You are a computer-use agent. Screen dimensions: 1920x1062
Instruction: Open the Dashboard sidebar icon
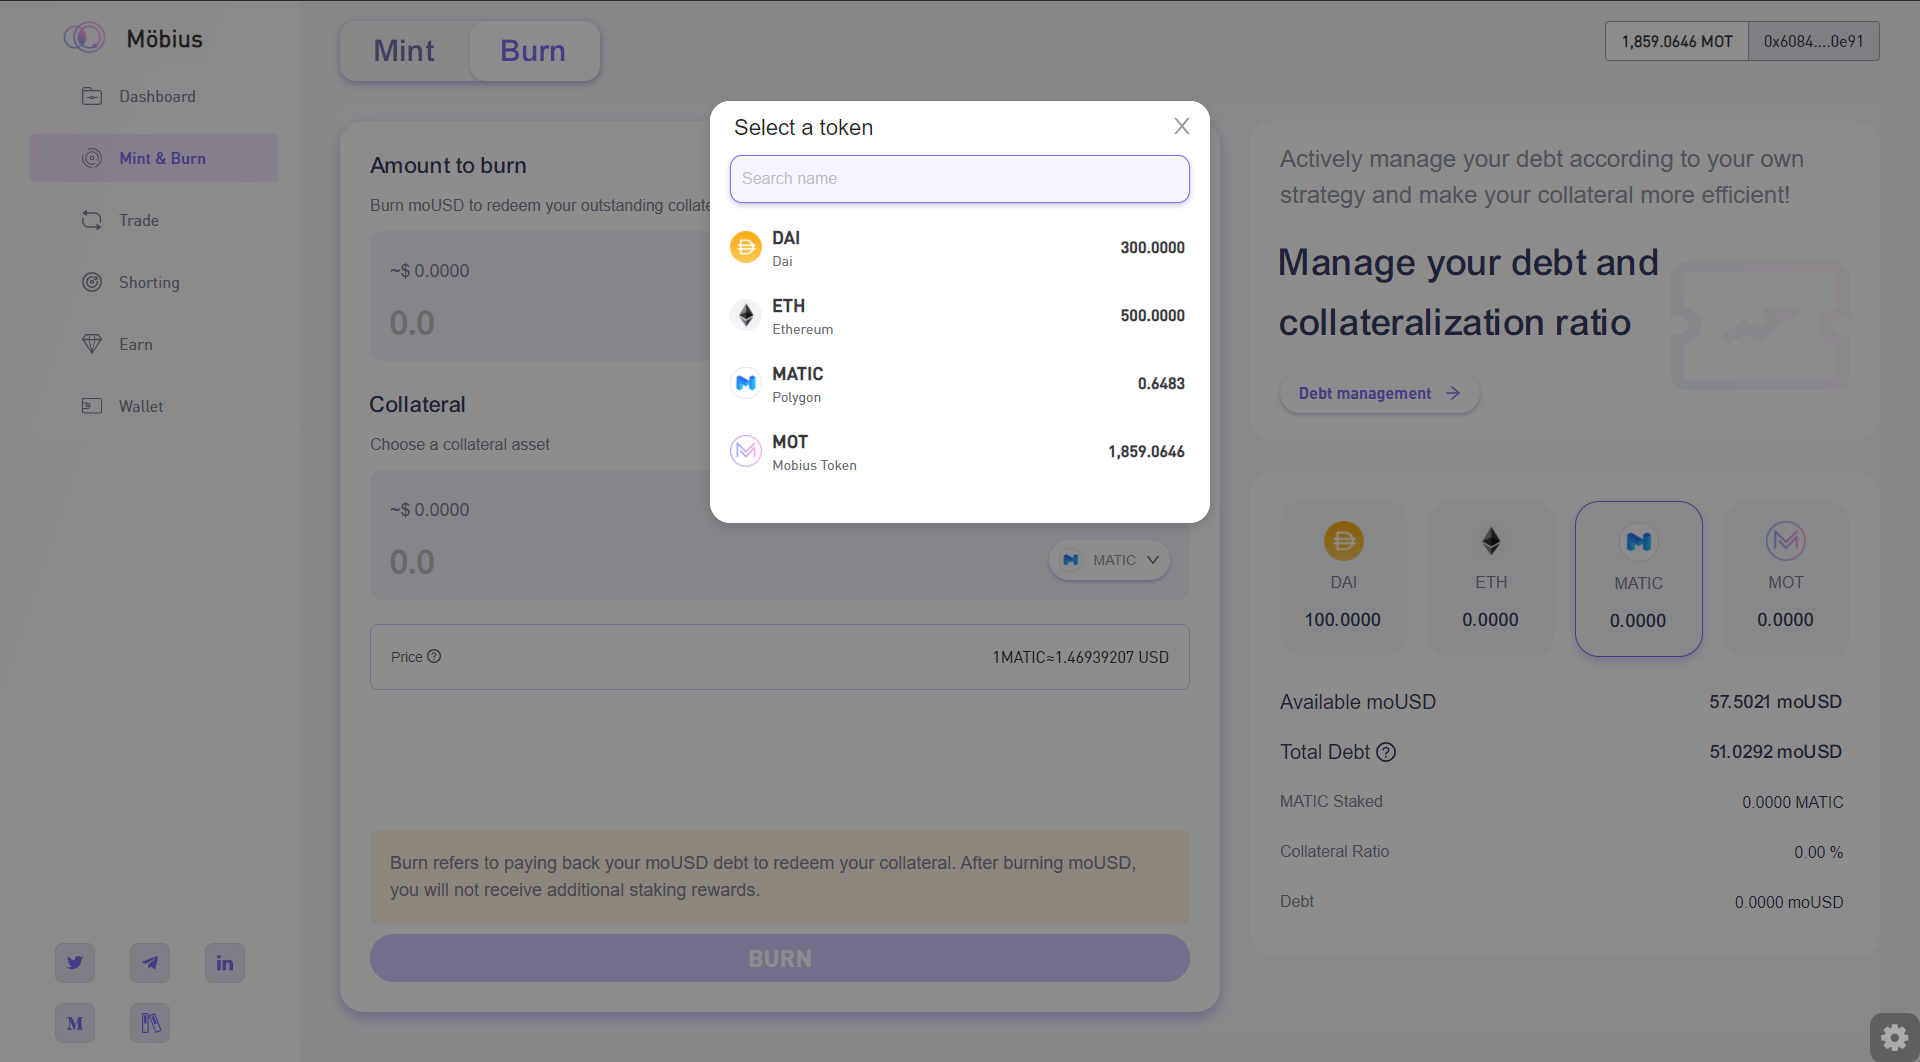92,96
